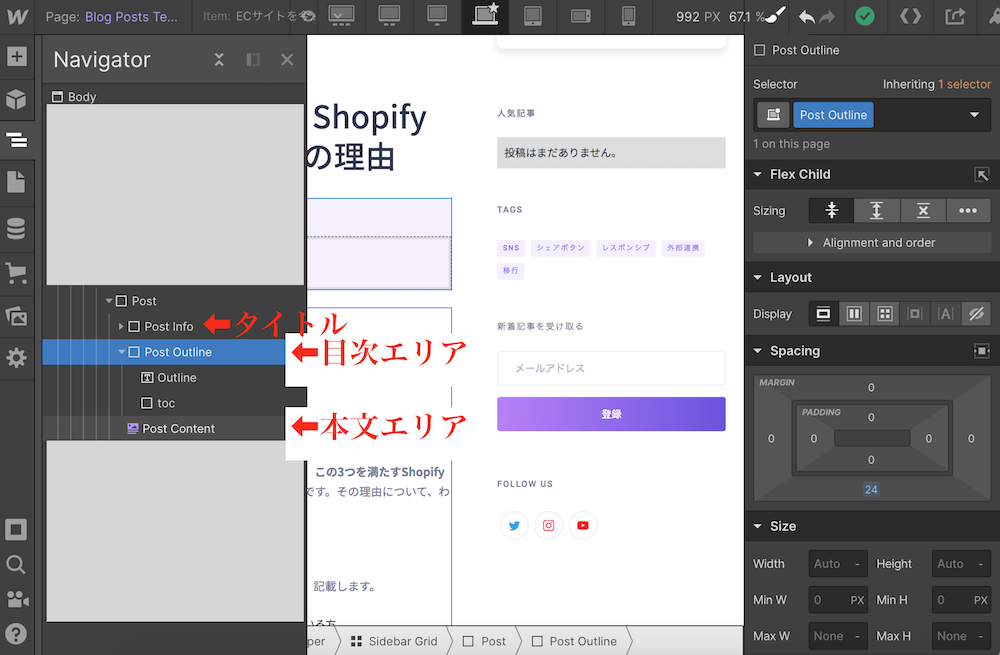This screenshot has width=1000, height=655.
Task: Collapse all Navigator items
Action: [219, 60]
